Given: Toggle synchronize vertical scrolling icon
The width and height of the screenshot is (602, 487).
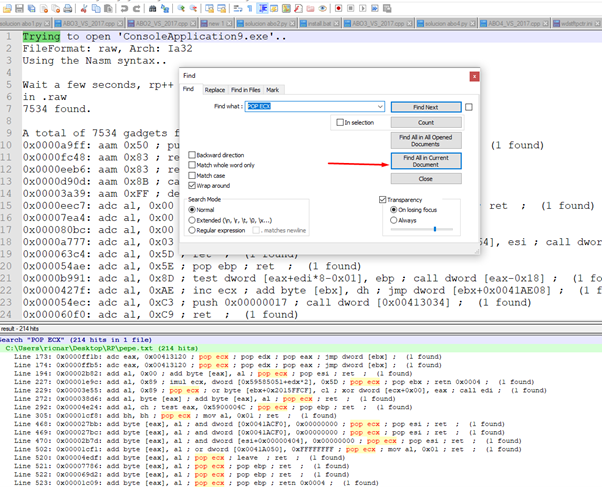Looking at the screenshot, I should (x=209, y=8).
